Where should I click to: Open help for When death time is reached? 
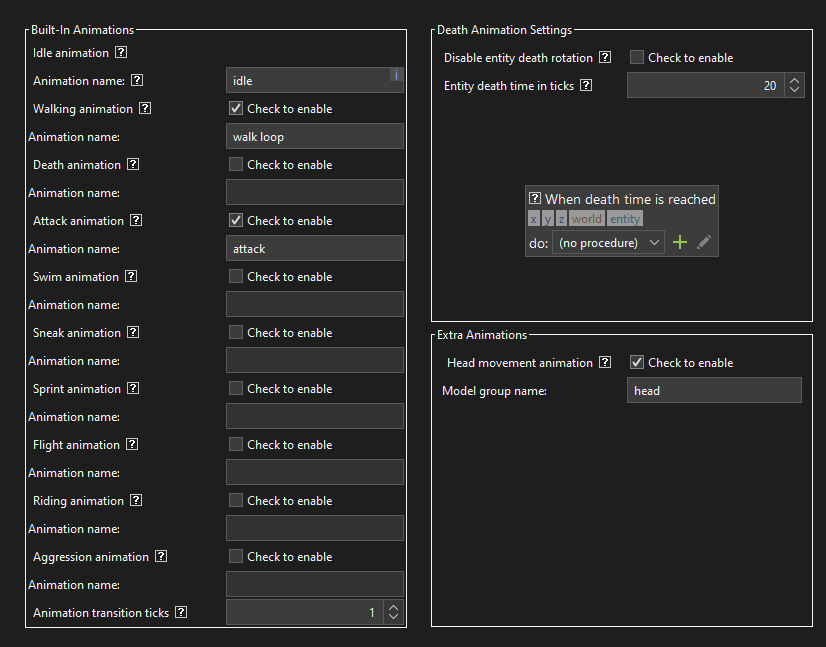[535, 198]
